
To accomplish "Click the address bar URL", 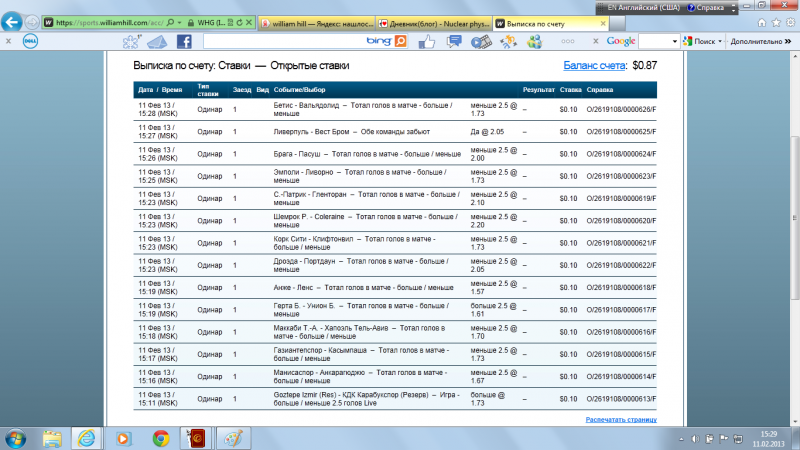I will (x=110, y=22).
